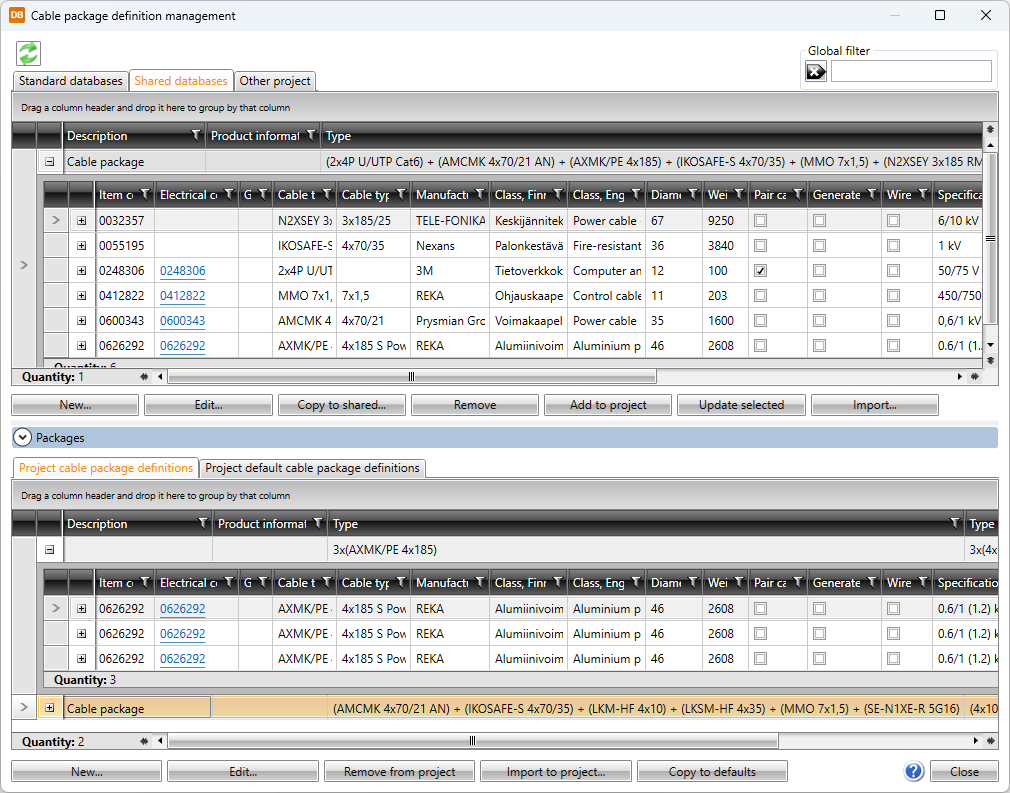
Task: Check Generate checkbox for item 0032357
Action: (x=819, y=221)
